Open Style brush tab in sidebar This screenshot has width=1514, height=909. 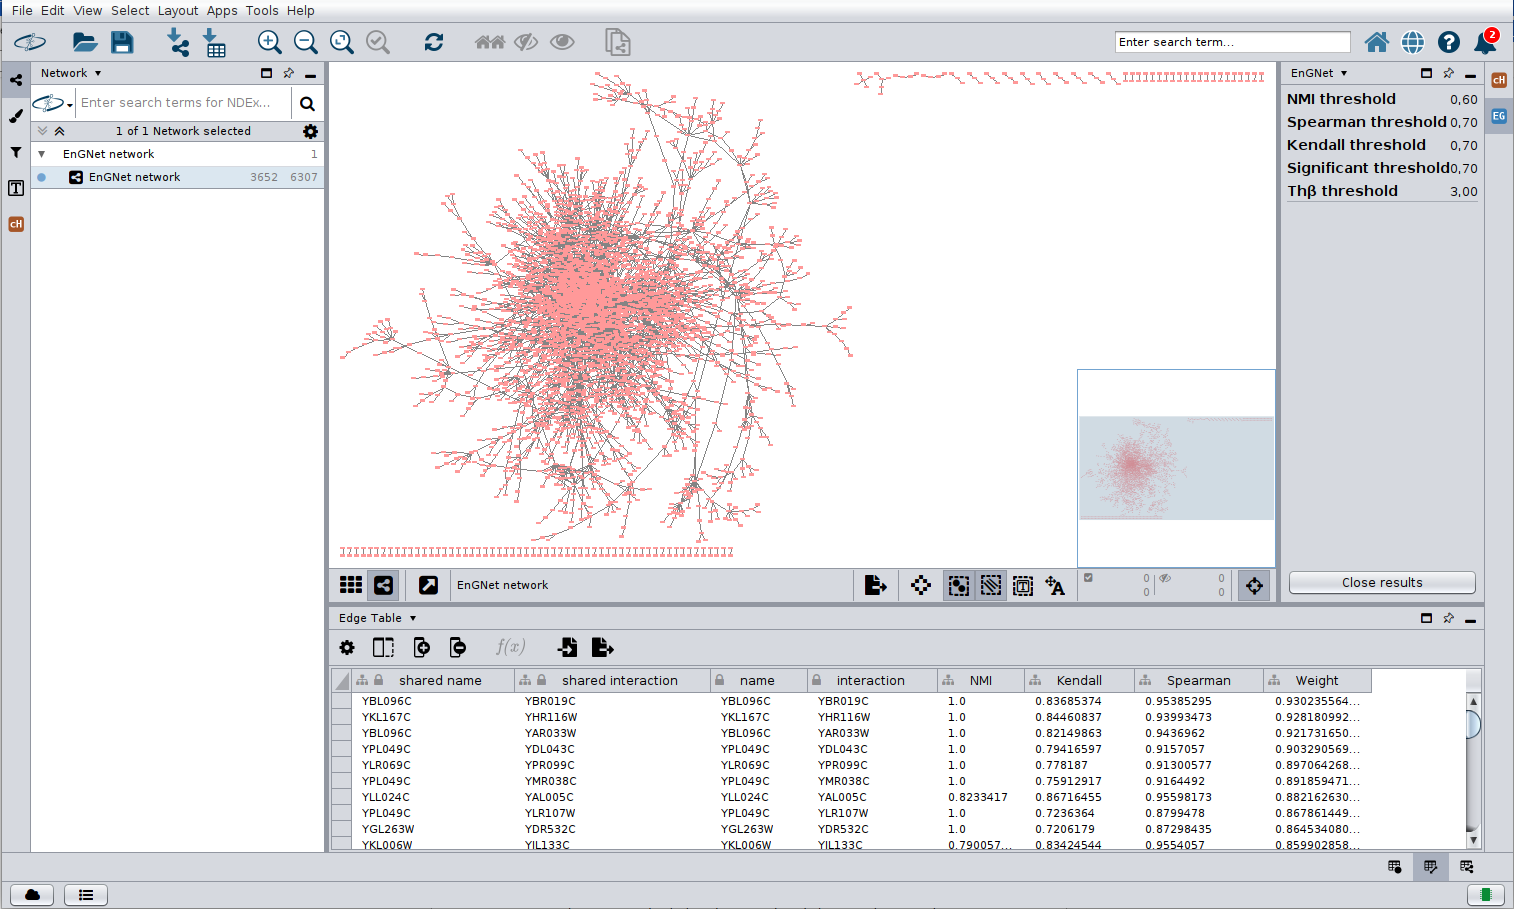[16, 116]
